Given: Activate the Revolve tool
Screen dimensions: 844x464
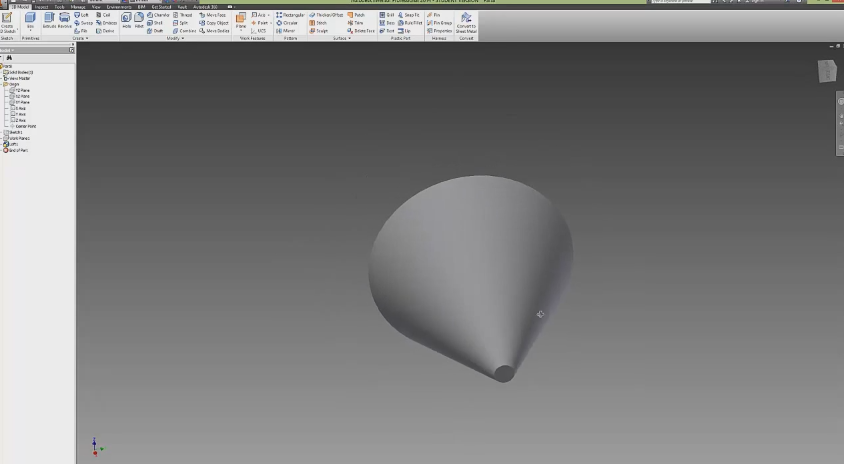Looking at the screenshot, I should click(x=65, y=20).
